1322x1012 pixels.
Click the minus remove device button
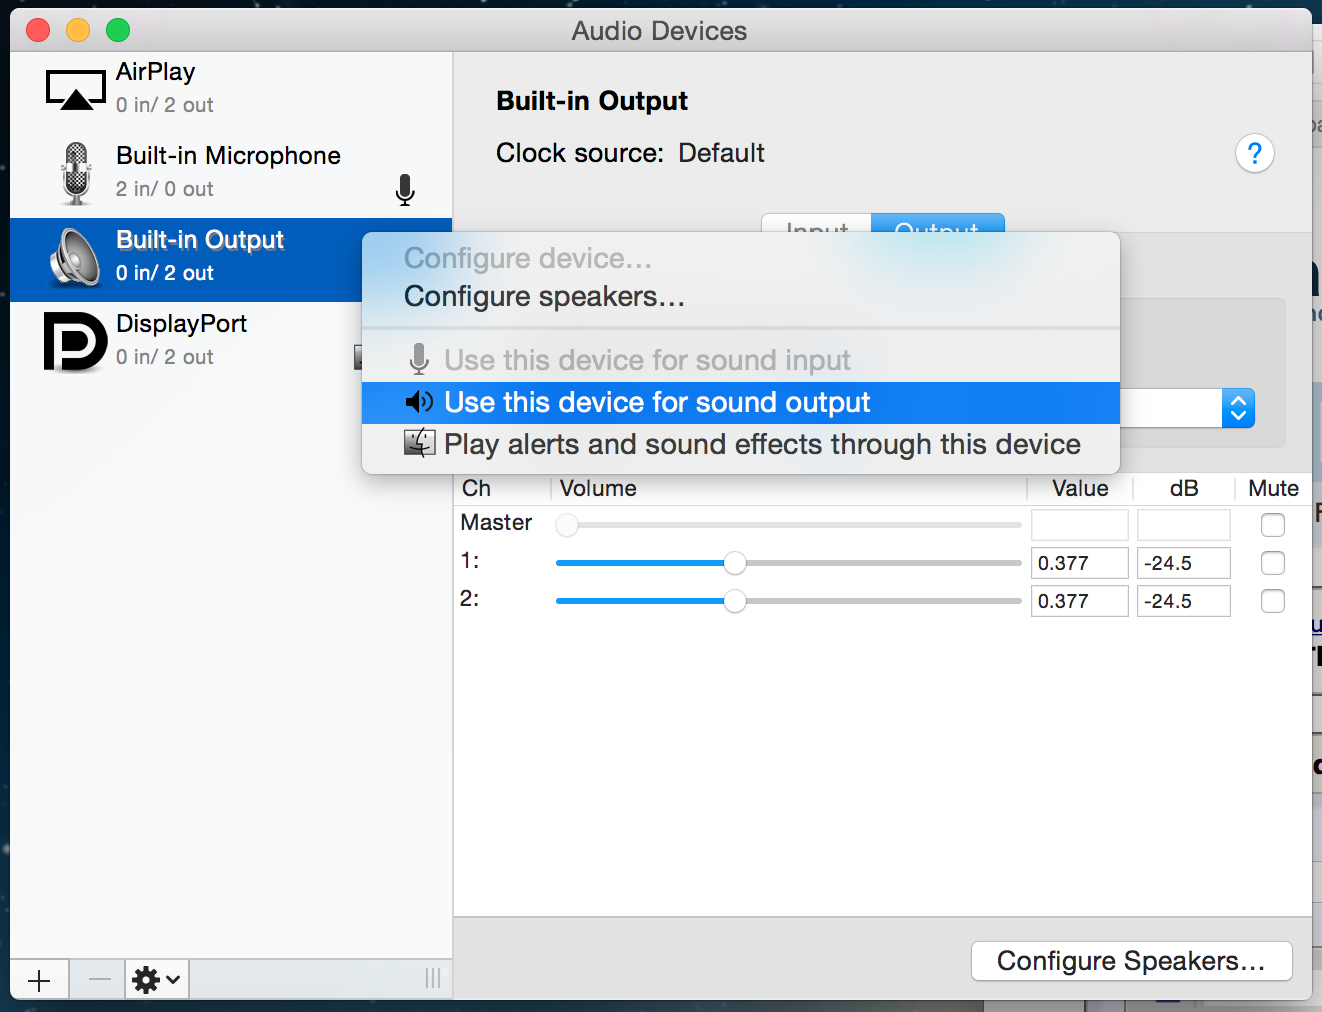coord(99,980)
